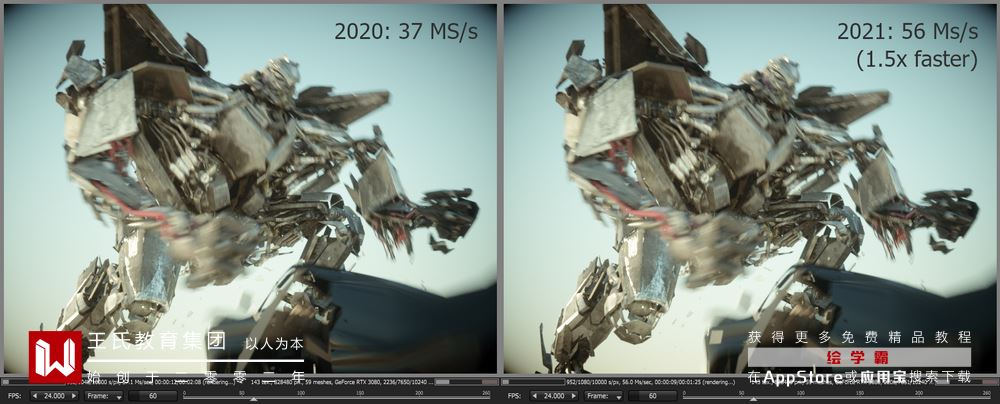1000x404 pixels.
Task: Click the GPU memory usage bar in 2020 panel
Action: tap(466, 382)
